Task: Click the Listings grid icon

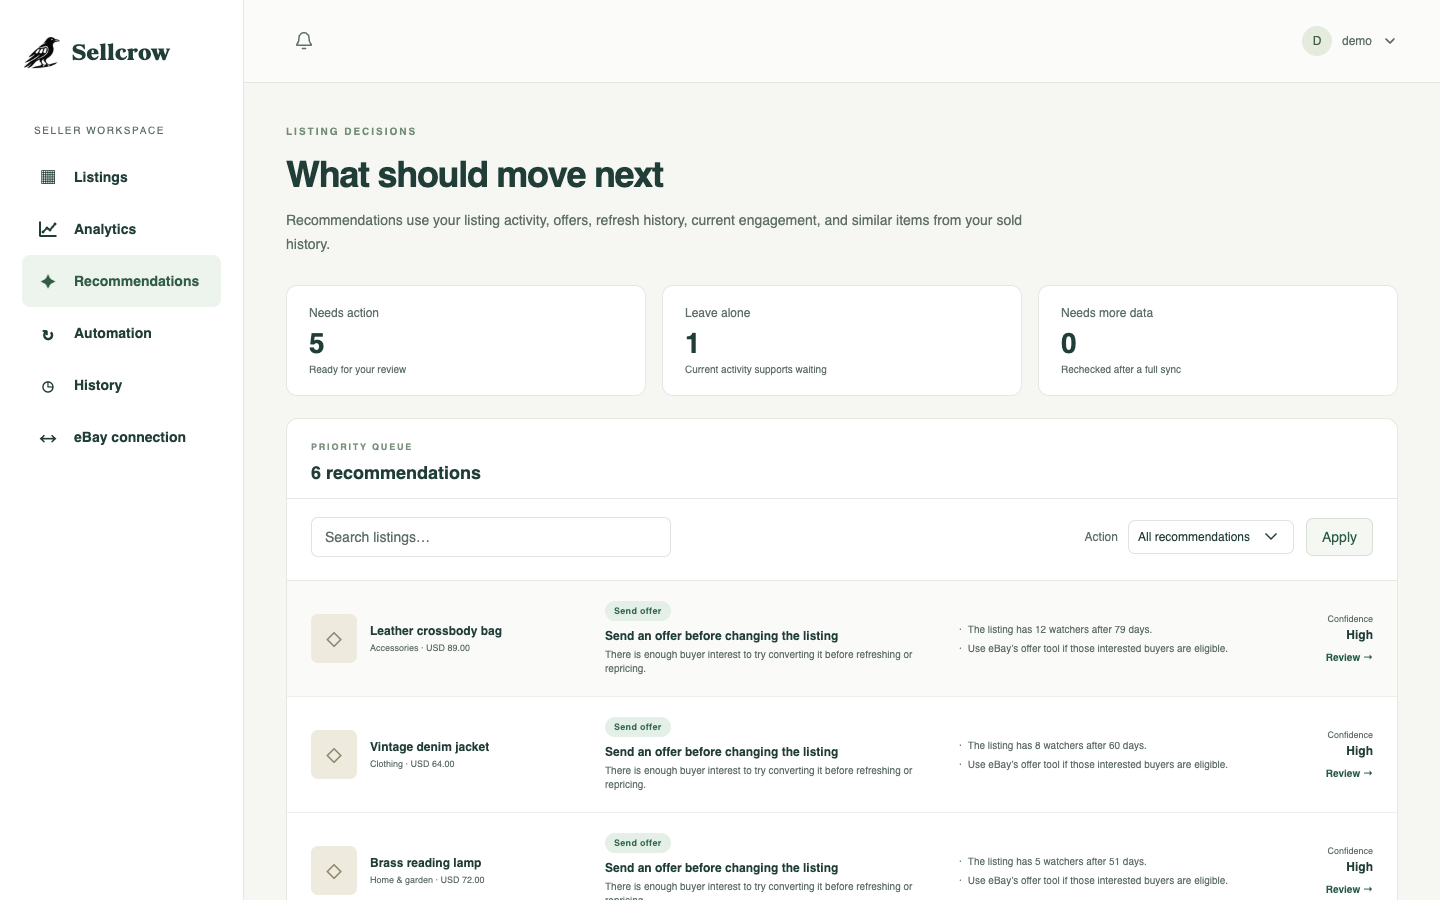Action: tap(48, 177)
